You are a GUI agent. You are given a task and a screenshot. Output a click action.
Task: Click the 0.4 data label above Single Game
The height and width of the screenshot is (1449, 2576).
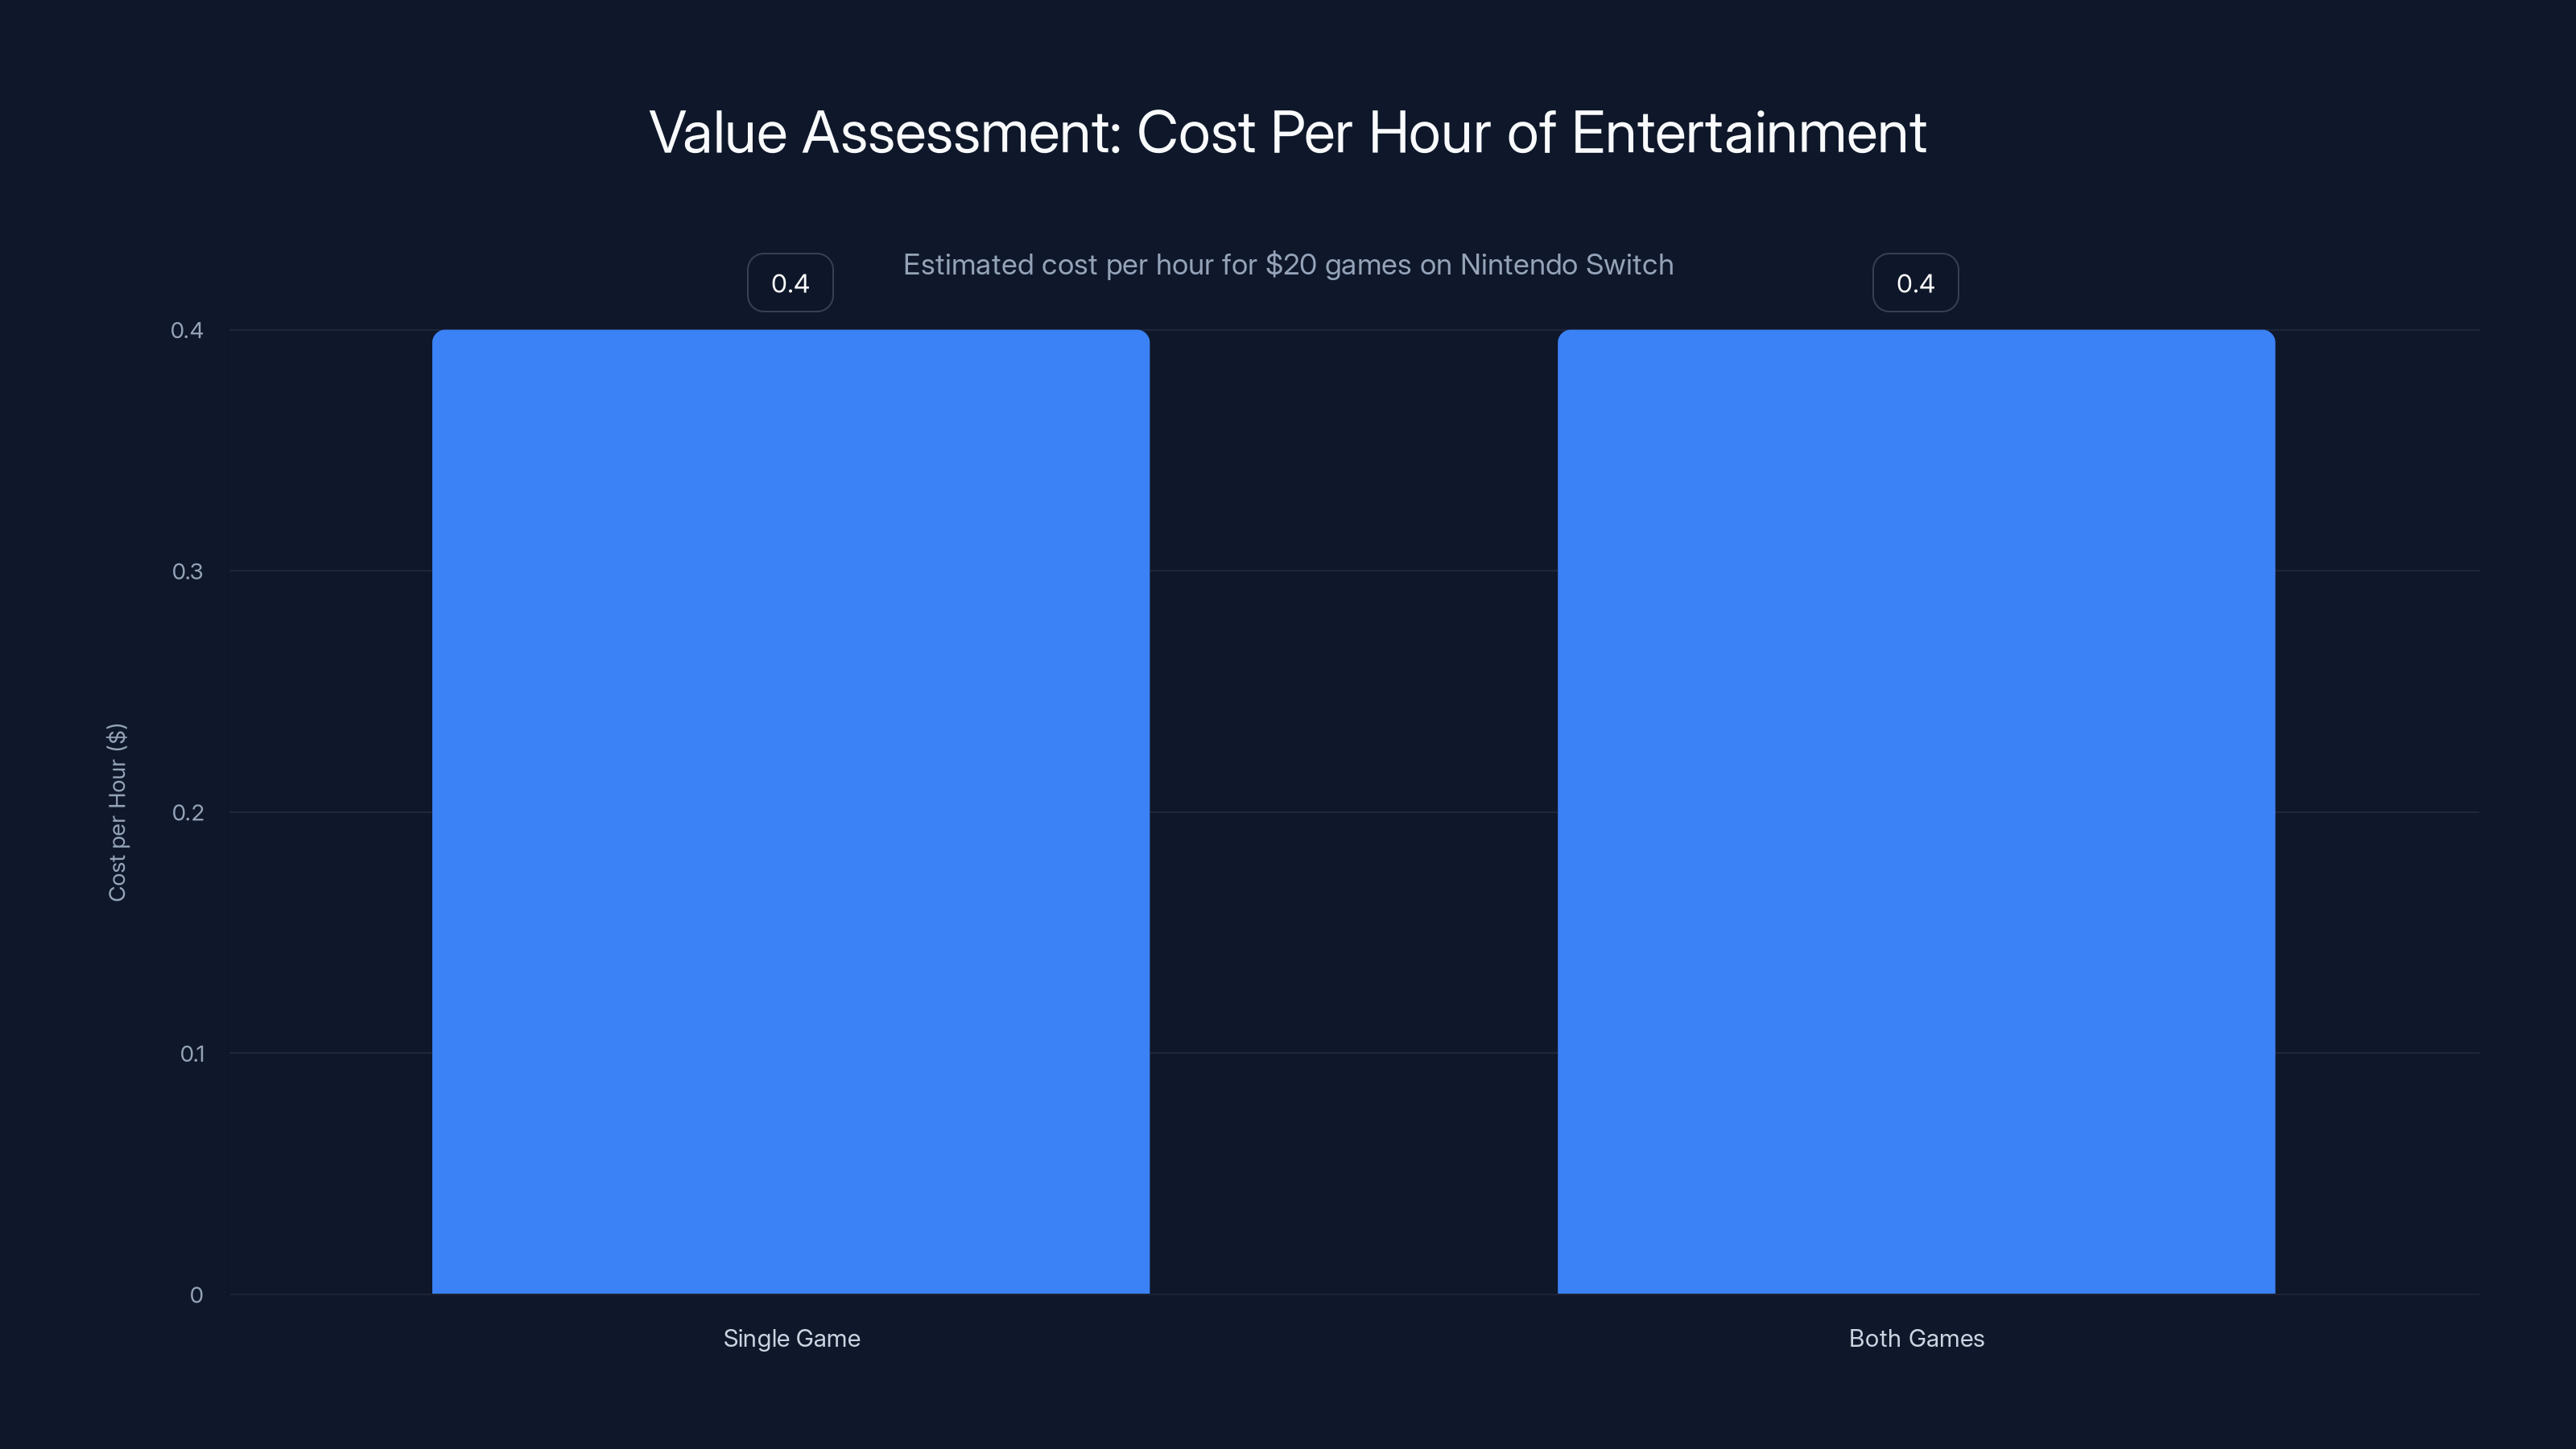[x=789, y=282]
